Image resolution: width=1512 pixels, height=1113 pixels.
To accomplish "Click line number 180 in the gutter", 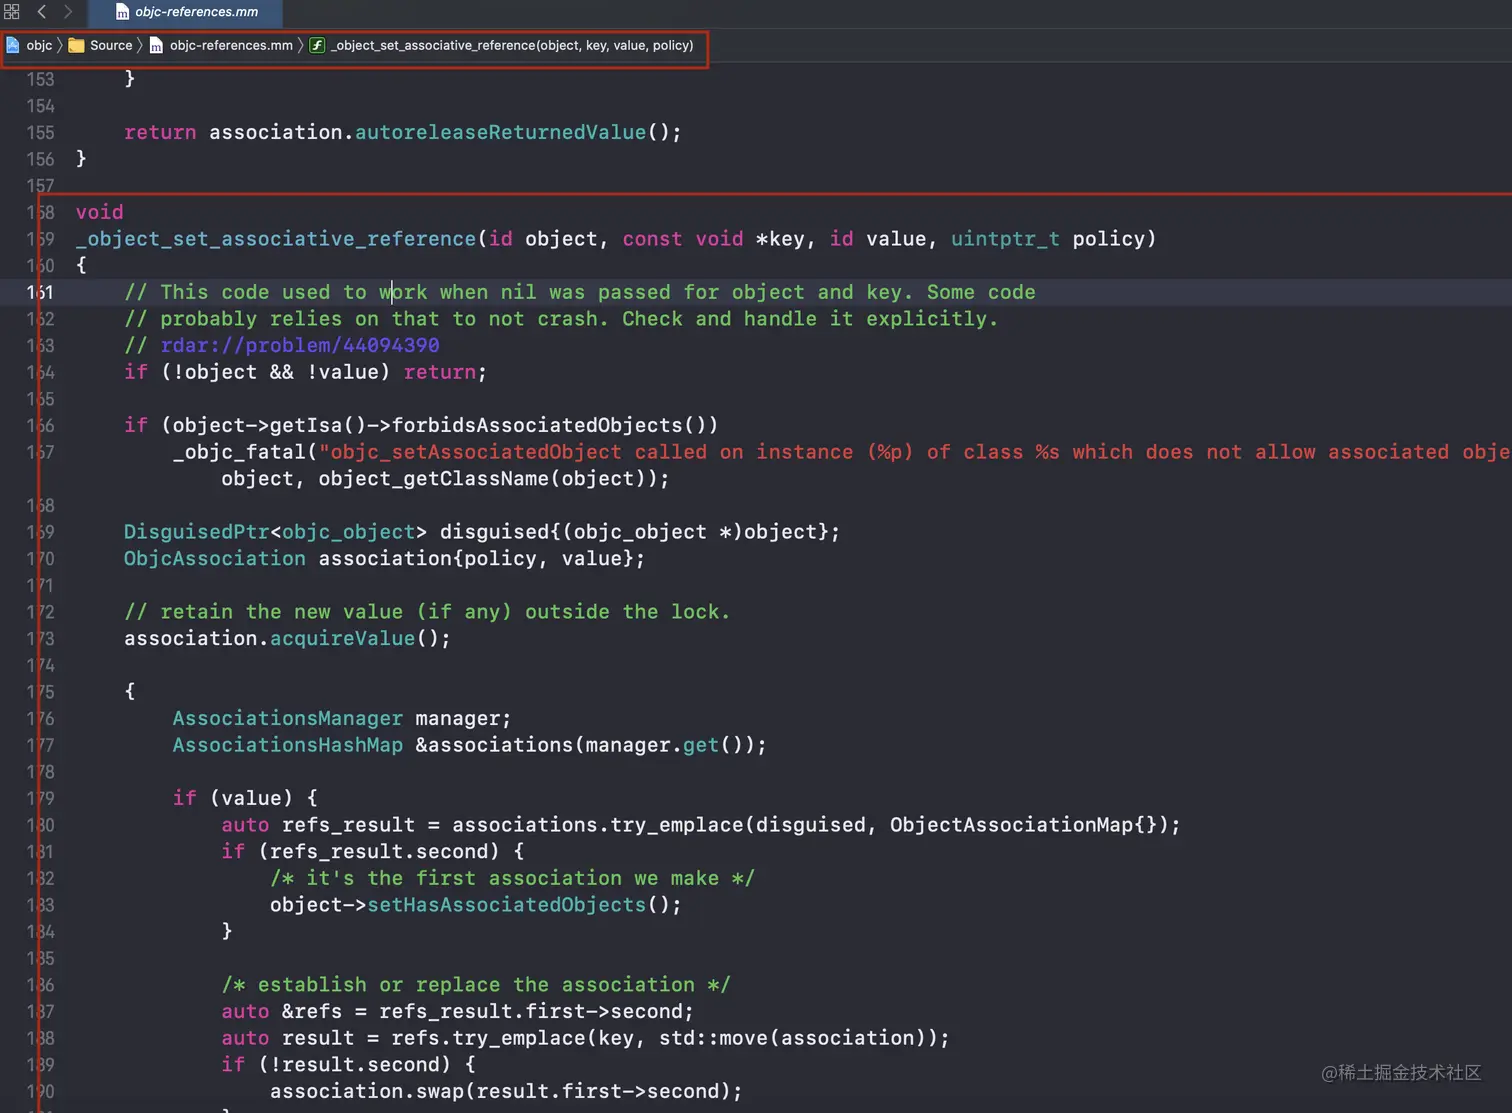I will coord(40,825).
